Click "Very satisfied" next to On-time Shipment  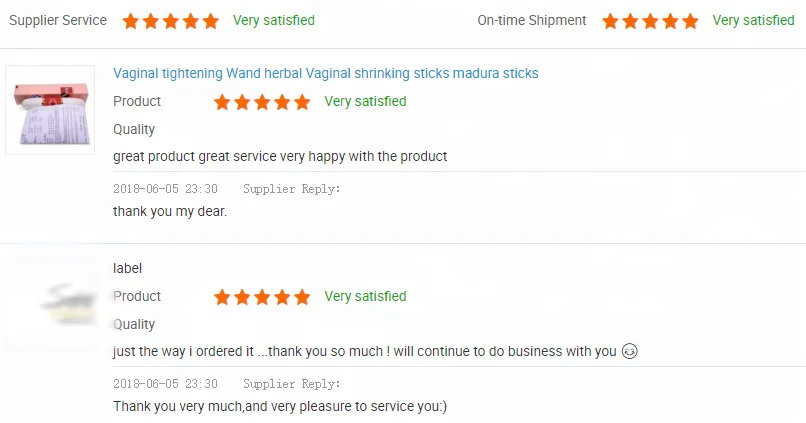754,20
